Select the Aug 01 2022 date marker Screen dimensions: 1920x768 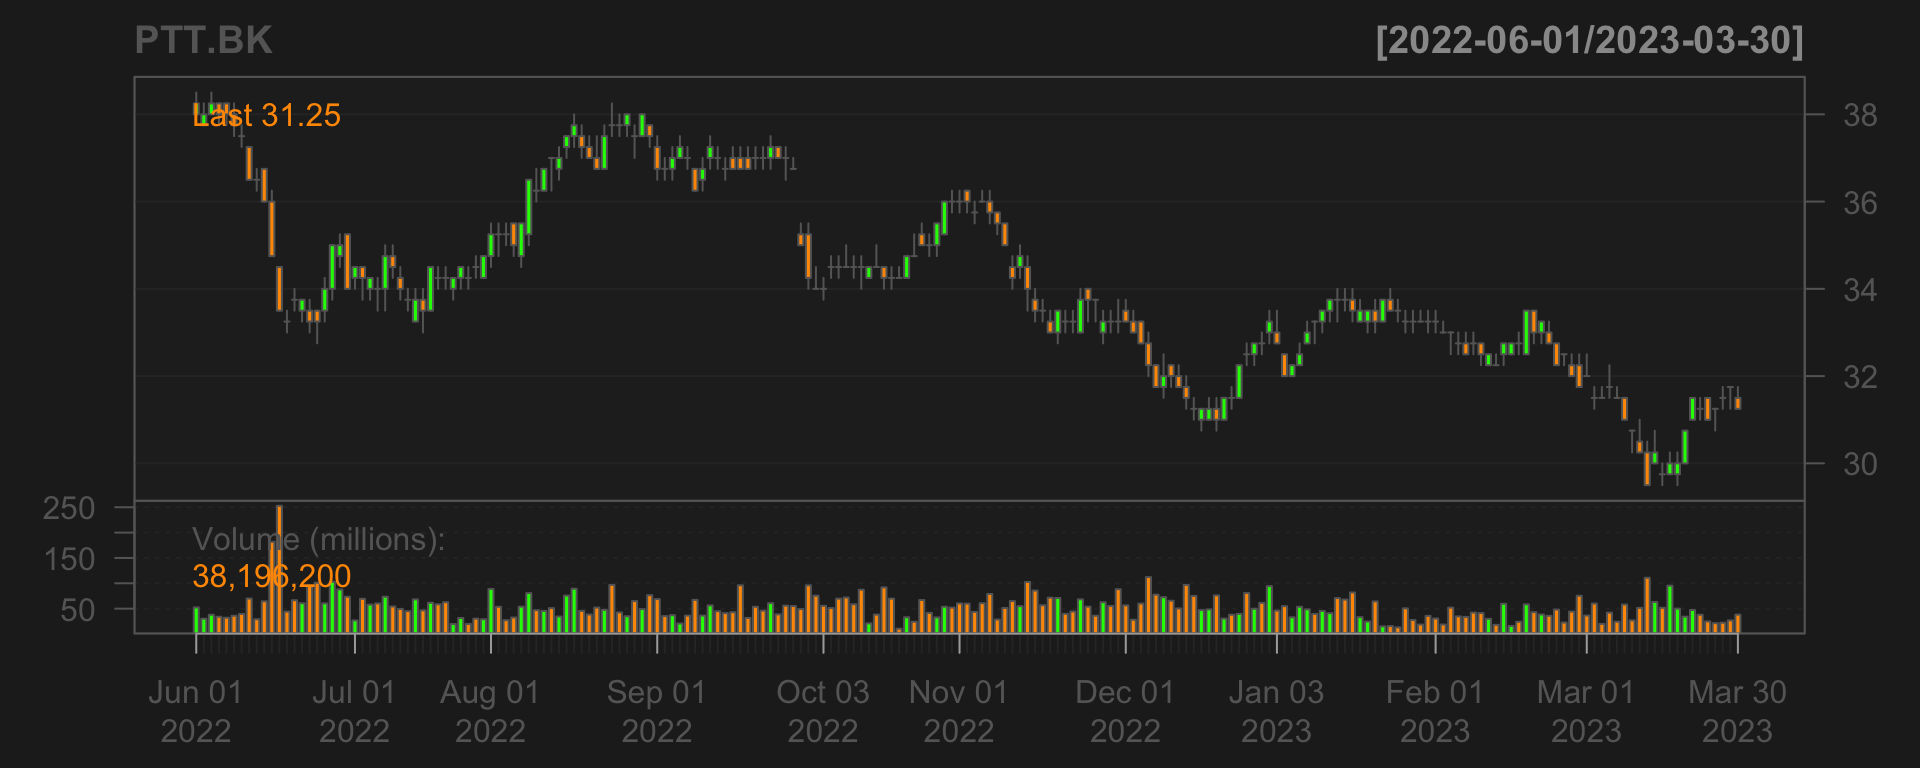pyautogui.click(x=490, y=711)
